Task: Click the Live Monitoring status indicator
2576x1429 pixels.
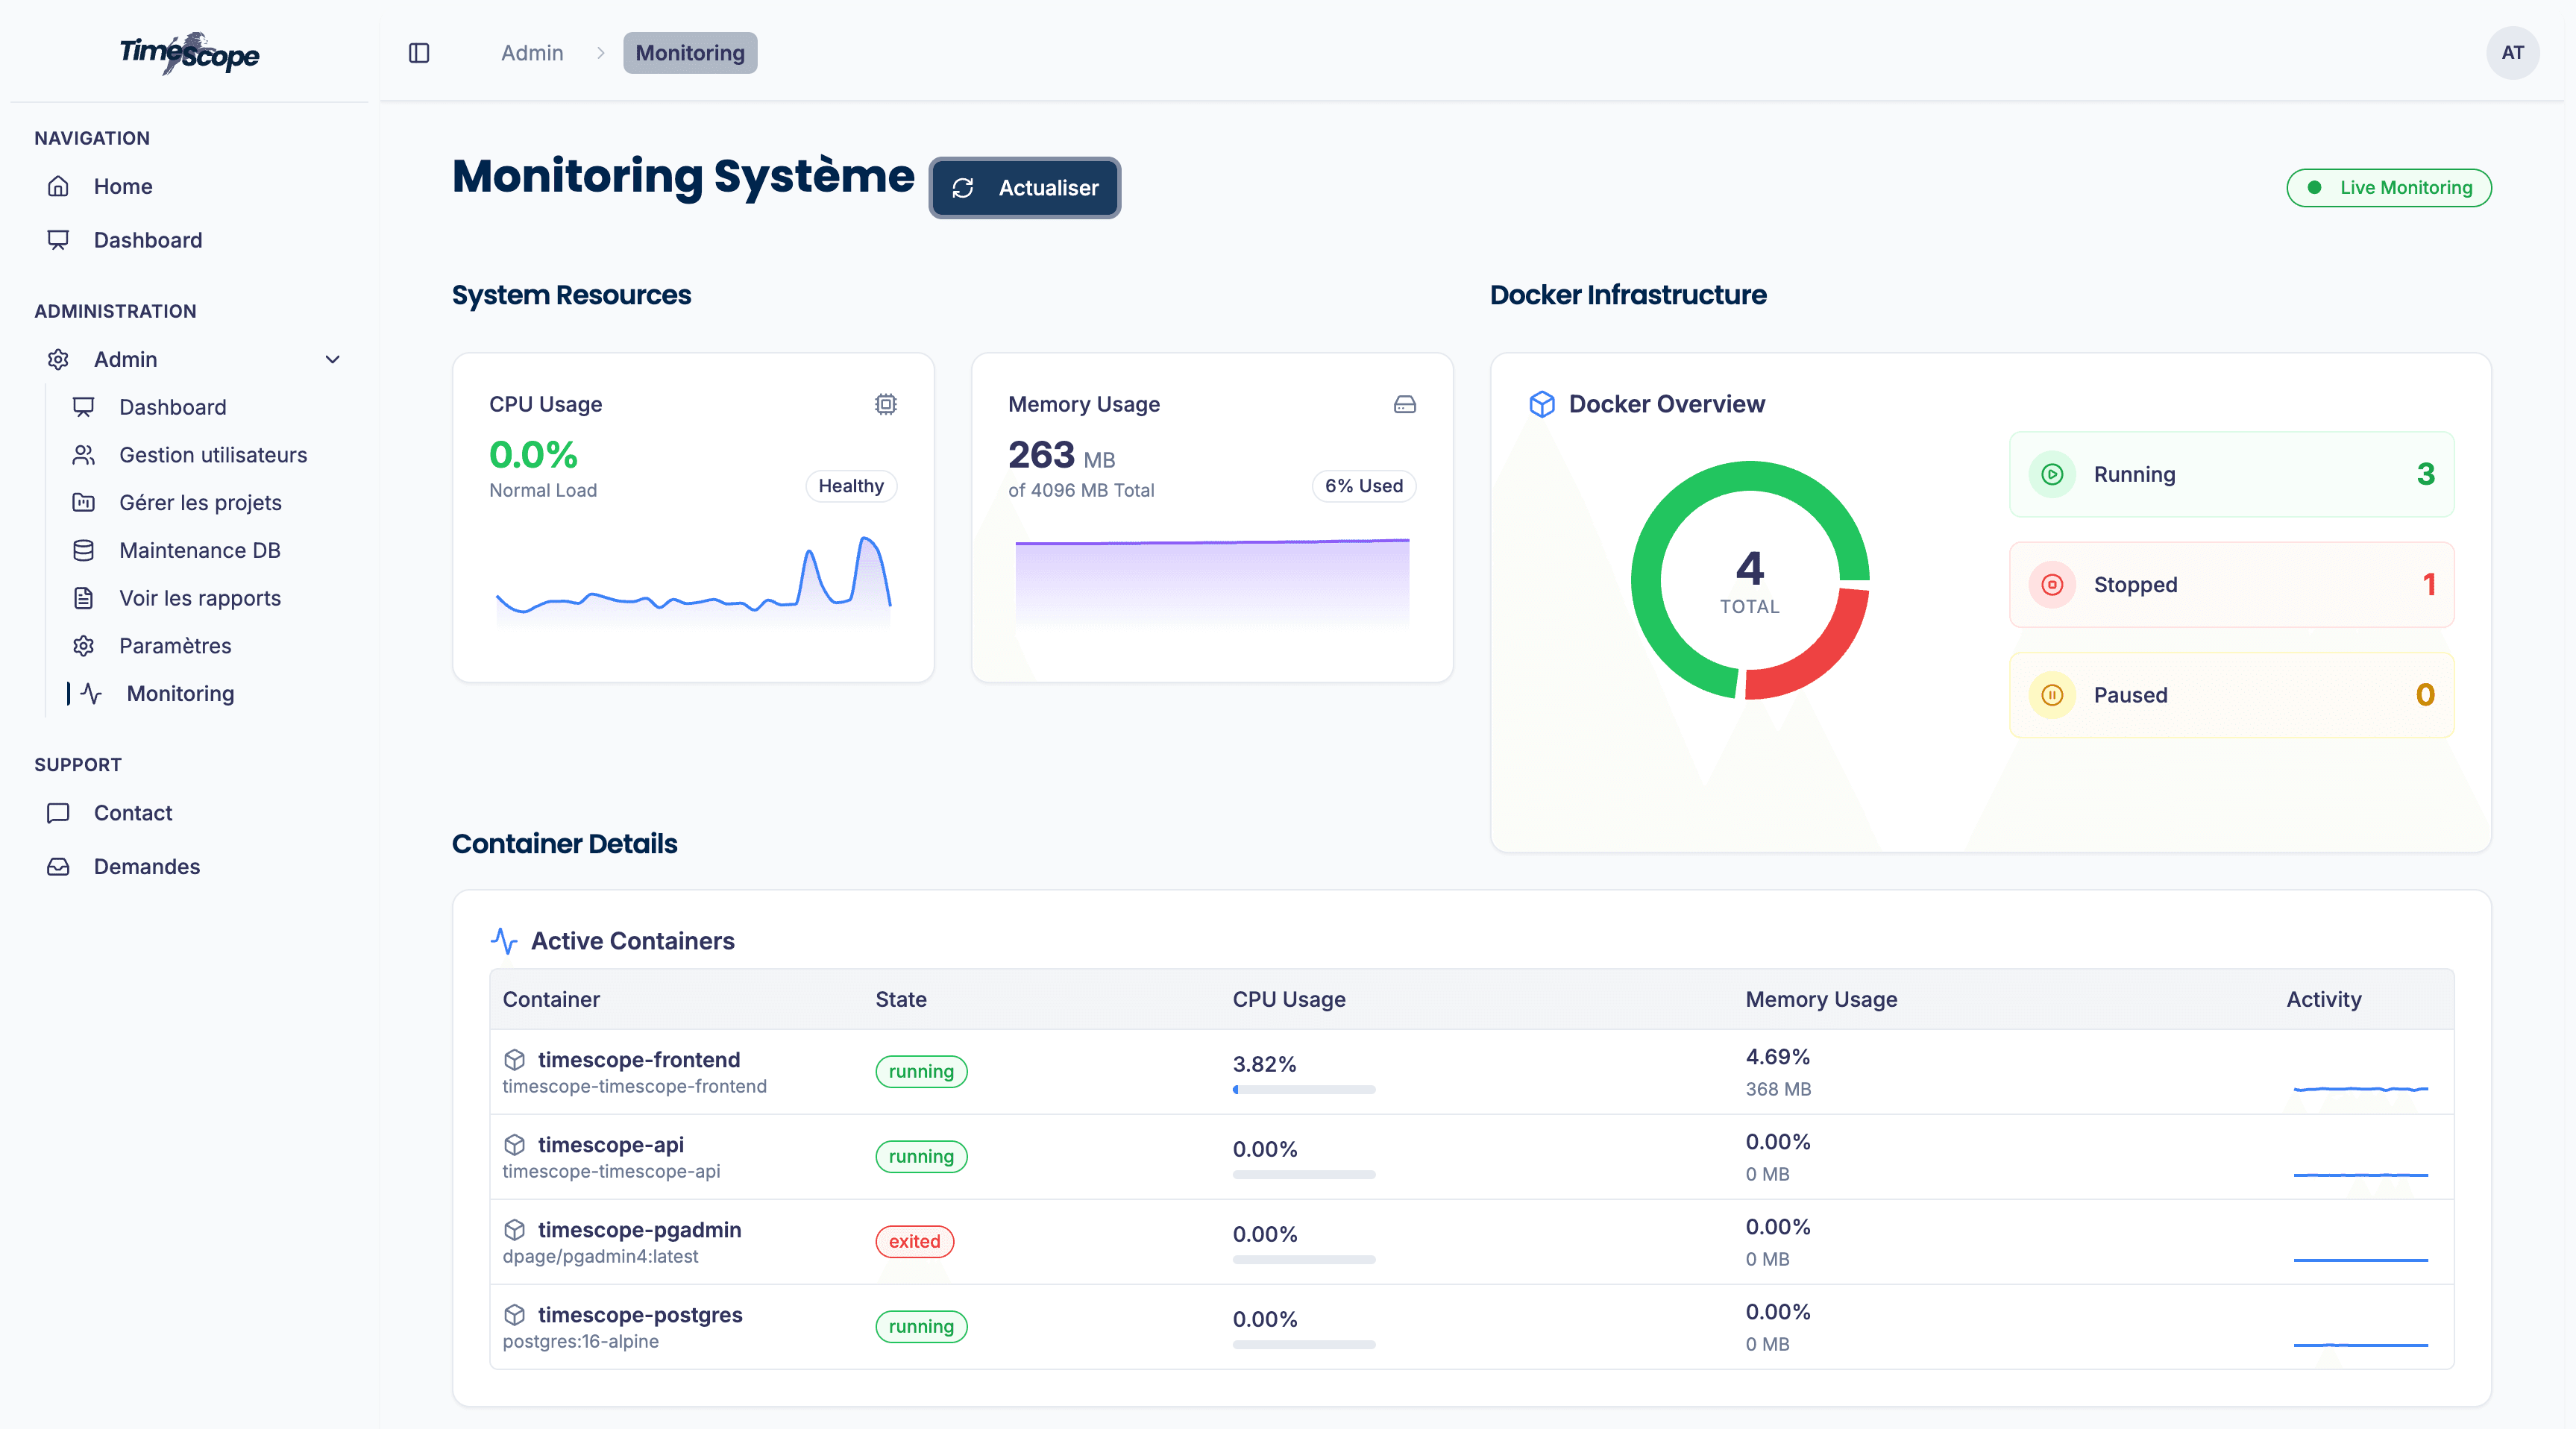Action: click(2389, 187)
